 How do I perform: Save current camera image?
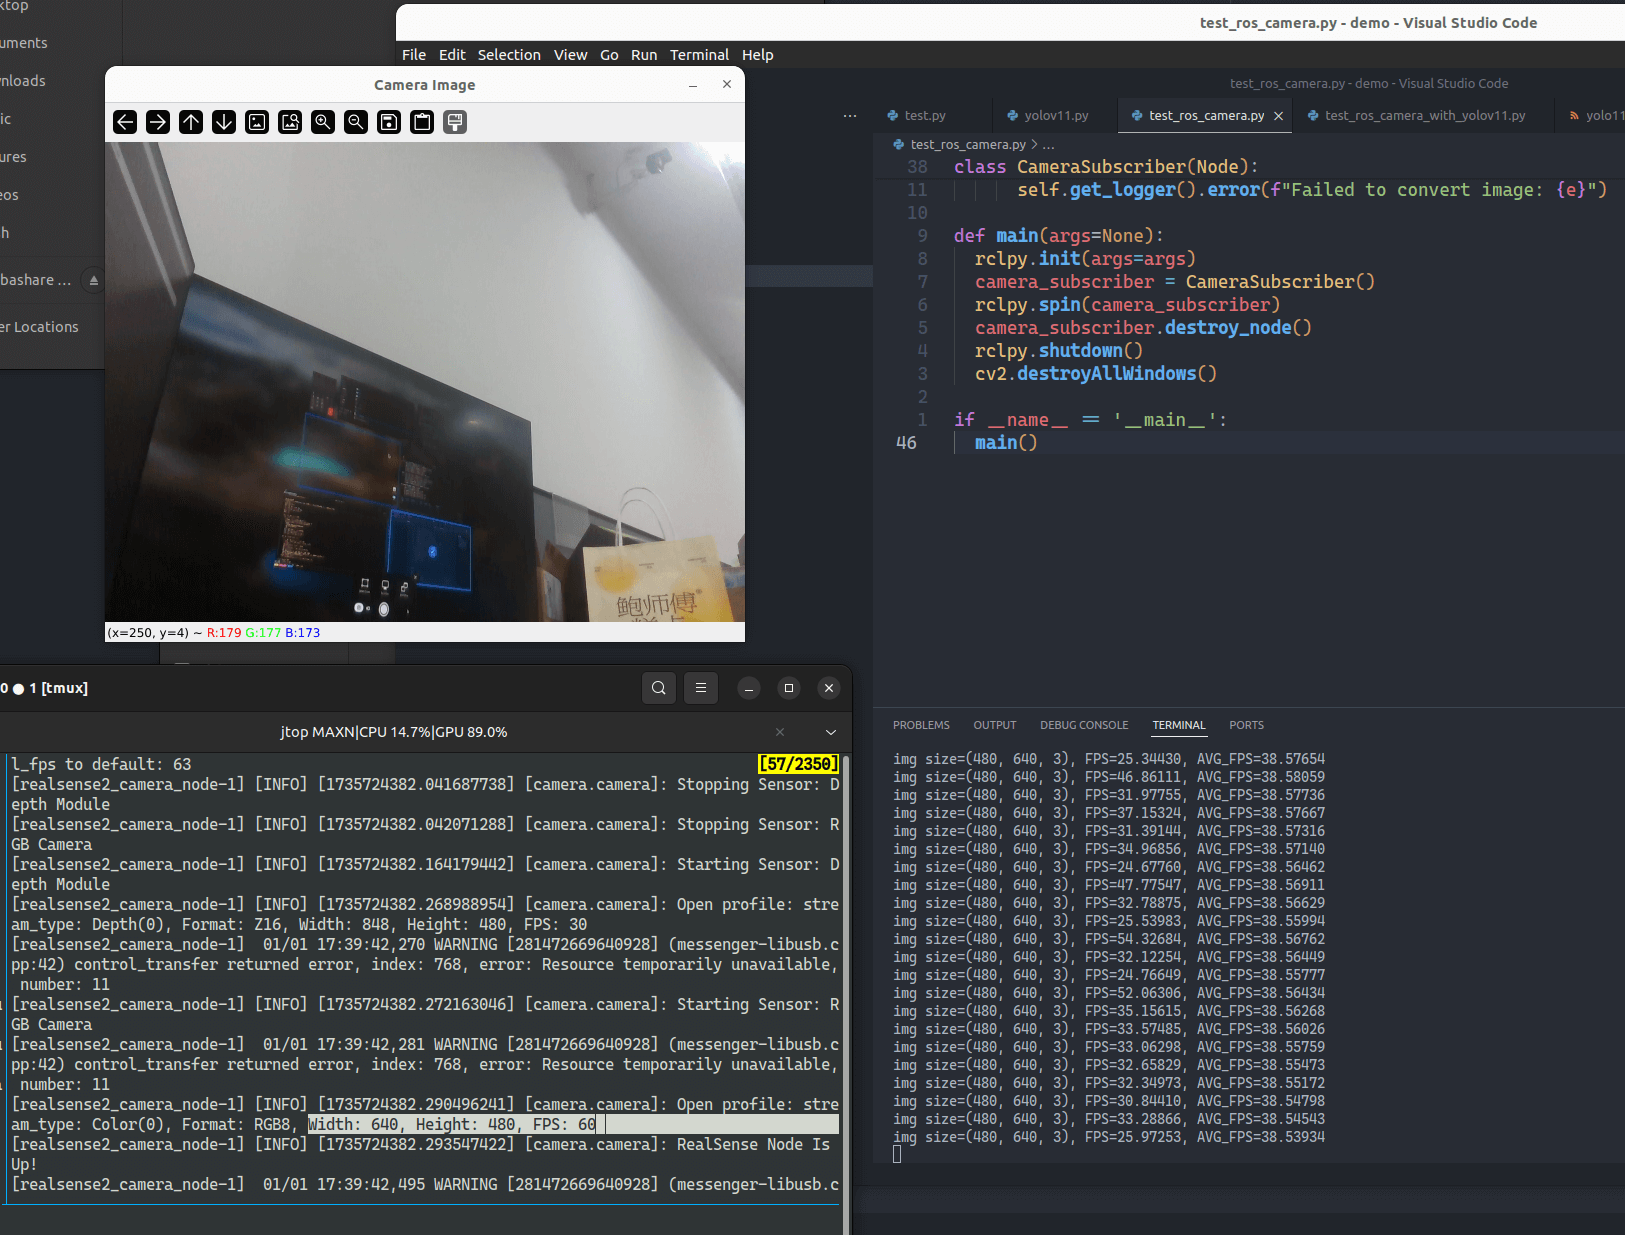[x=389, y=122]
